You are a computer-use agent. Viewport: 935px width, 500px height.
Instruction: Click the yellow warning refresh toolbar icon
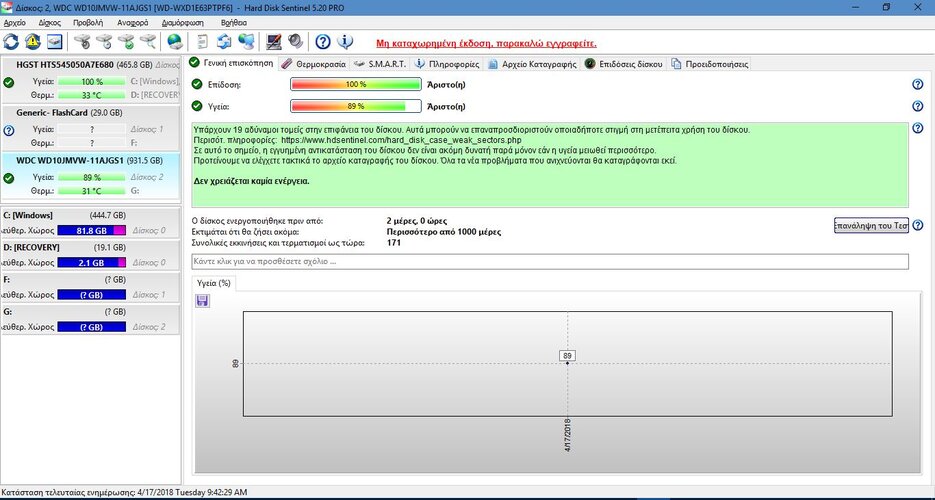click(x=33, y=42)
